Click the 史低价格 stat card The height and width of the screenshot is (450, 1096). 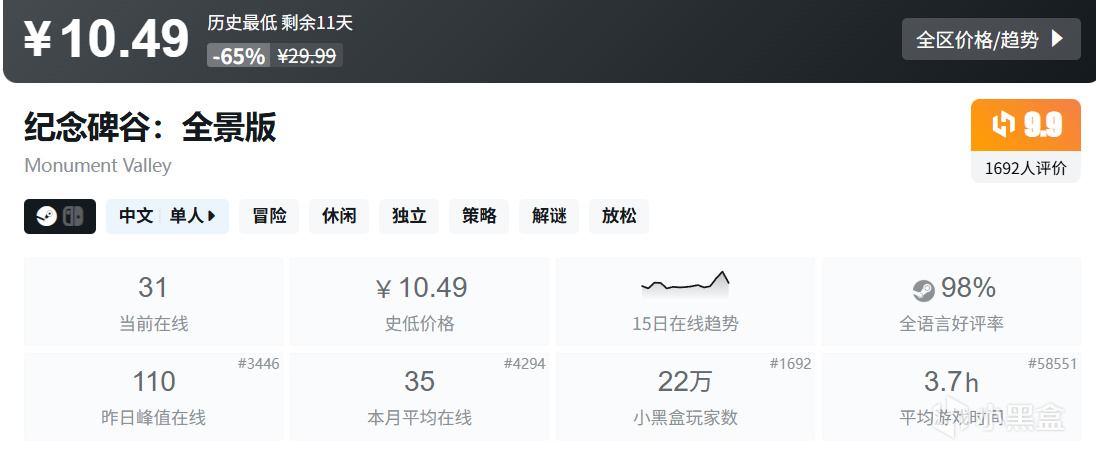coord(419,302)
